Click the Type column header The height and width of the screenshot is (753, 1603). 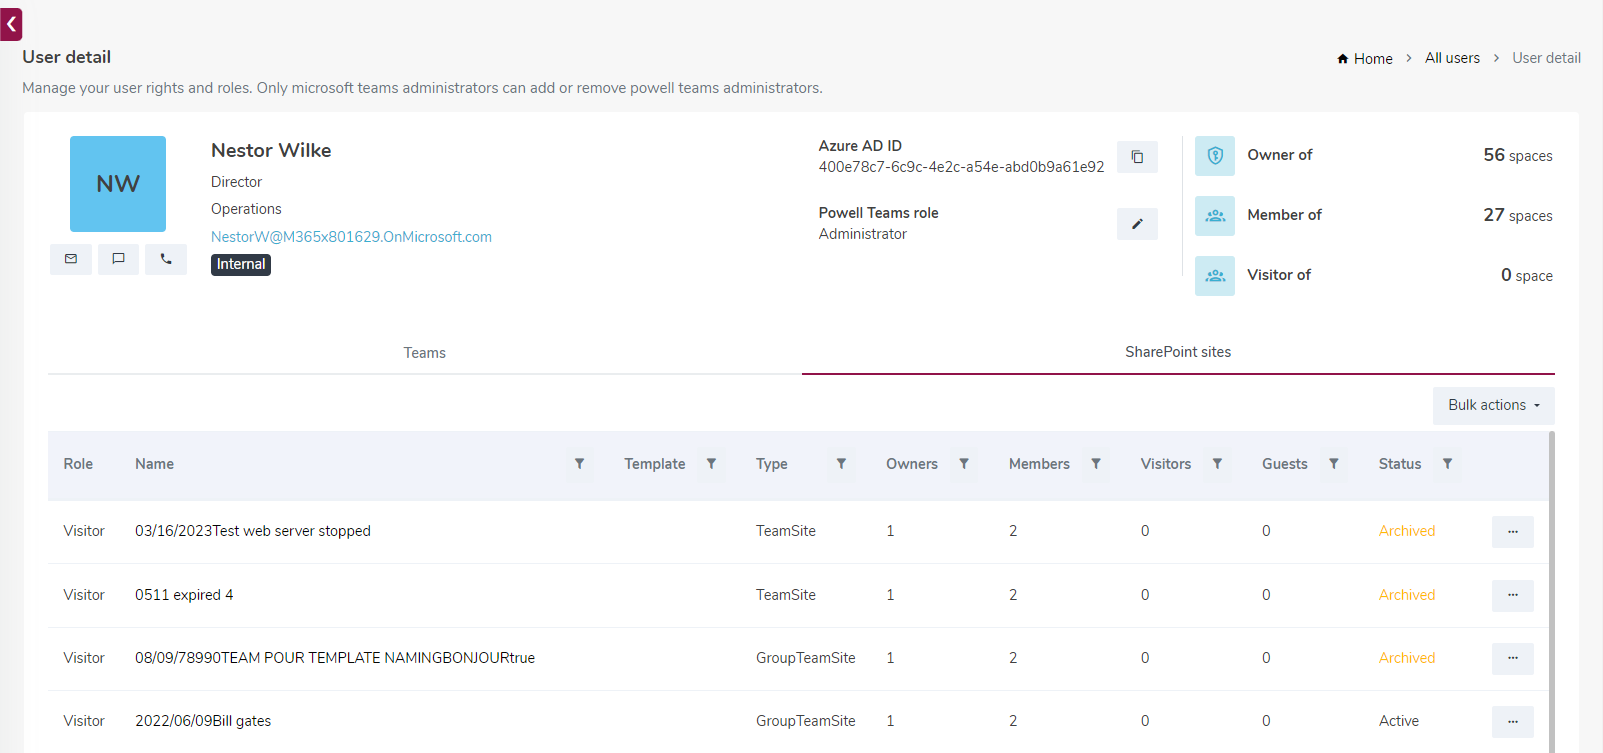pos(772,464)
